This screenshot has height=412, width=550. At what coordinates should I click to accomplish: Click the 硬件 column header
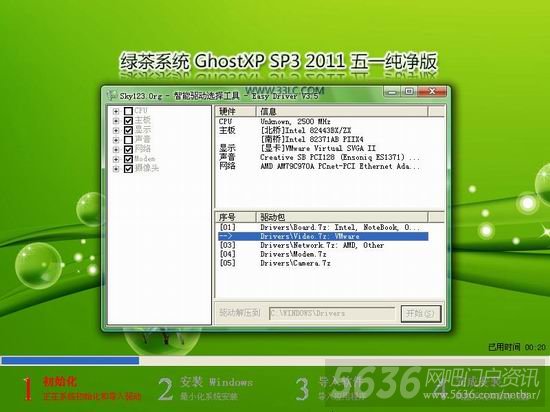coord(236,112)
